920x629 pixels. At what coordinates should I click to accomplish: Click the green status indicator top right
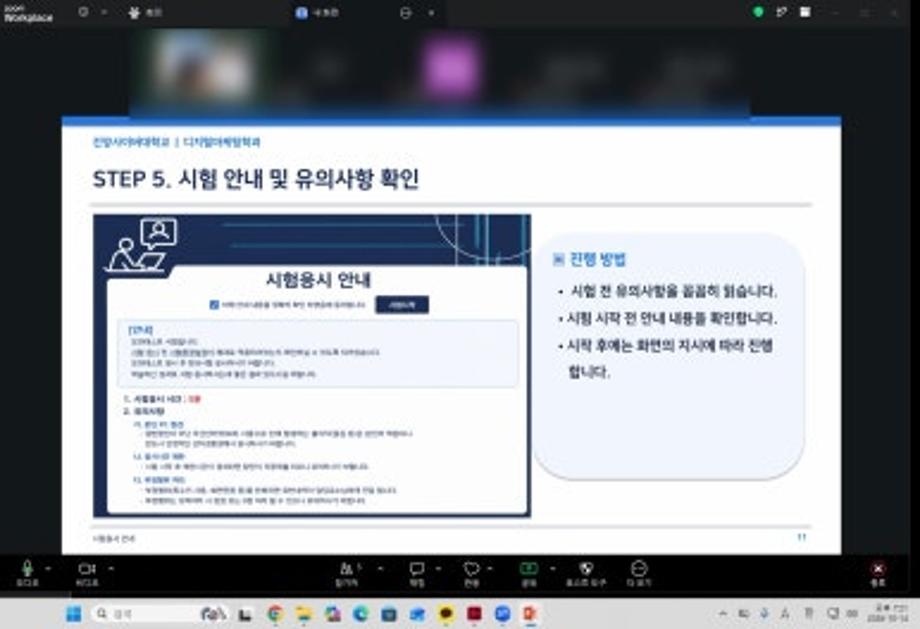pyautogui.click(x=758, y=11)
